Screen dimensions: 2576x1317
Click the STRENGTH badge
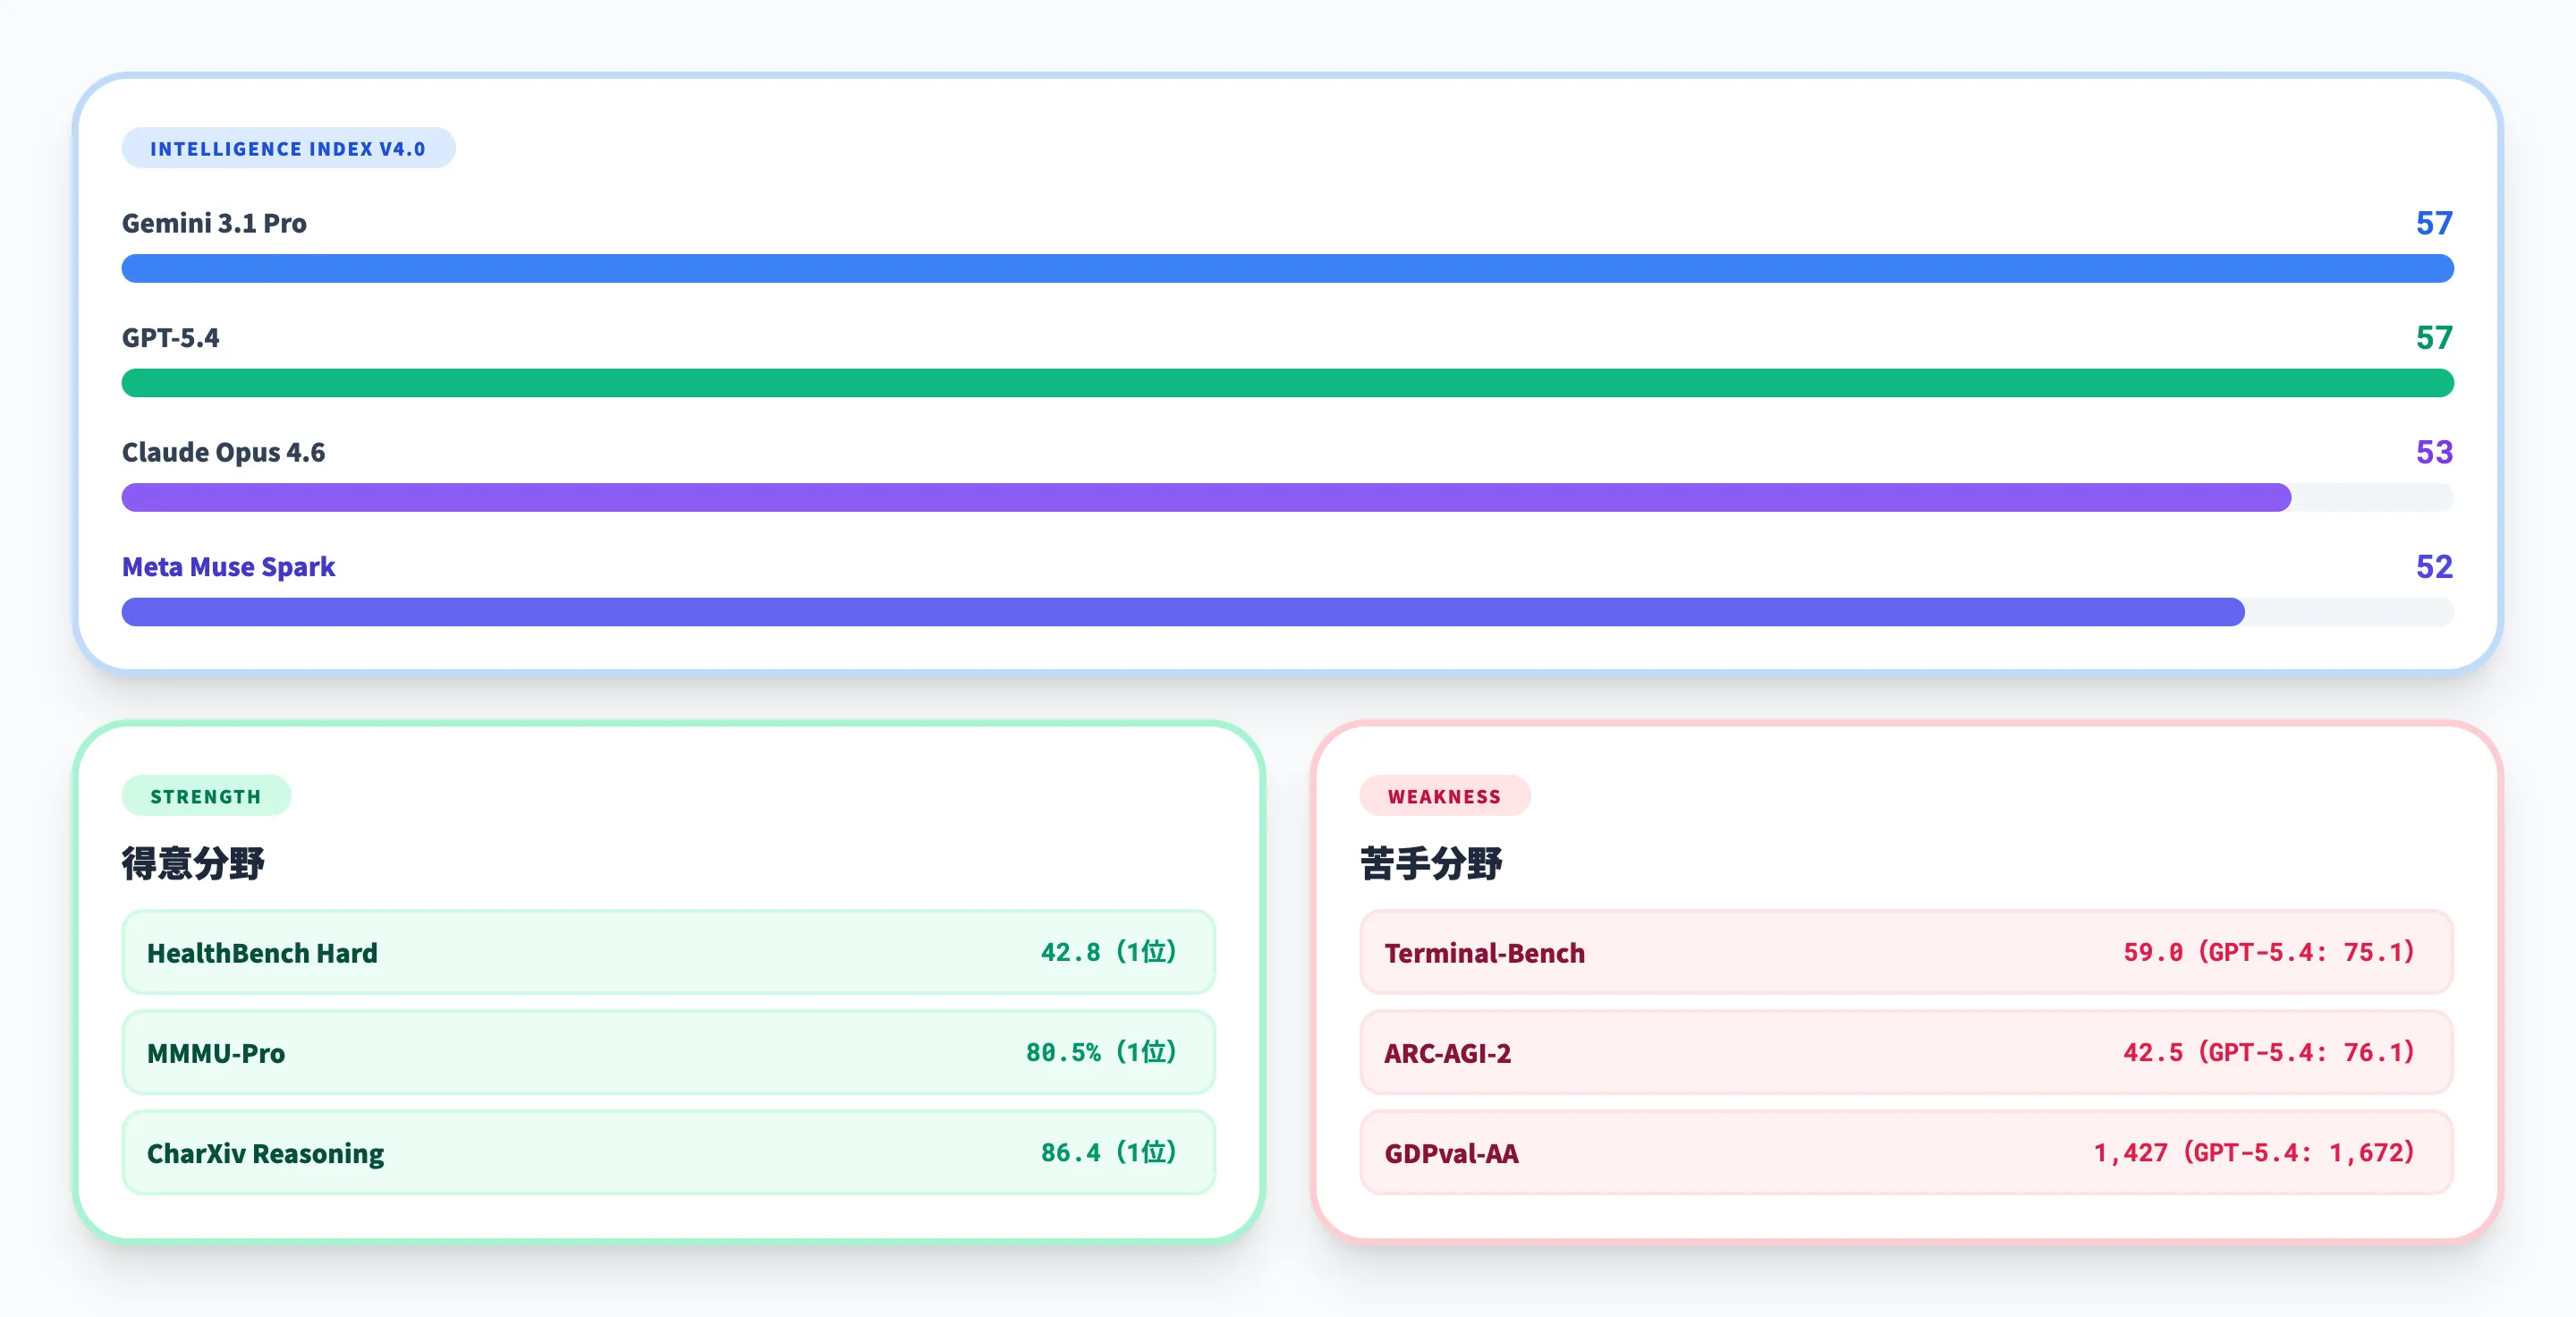tap(206, 796)
